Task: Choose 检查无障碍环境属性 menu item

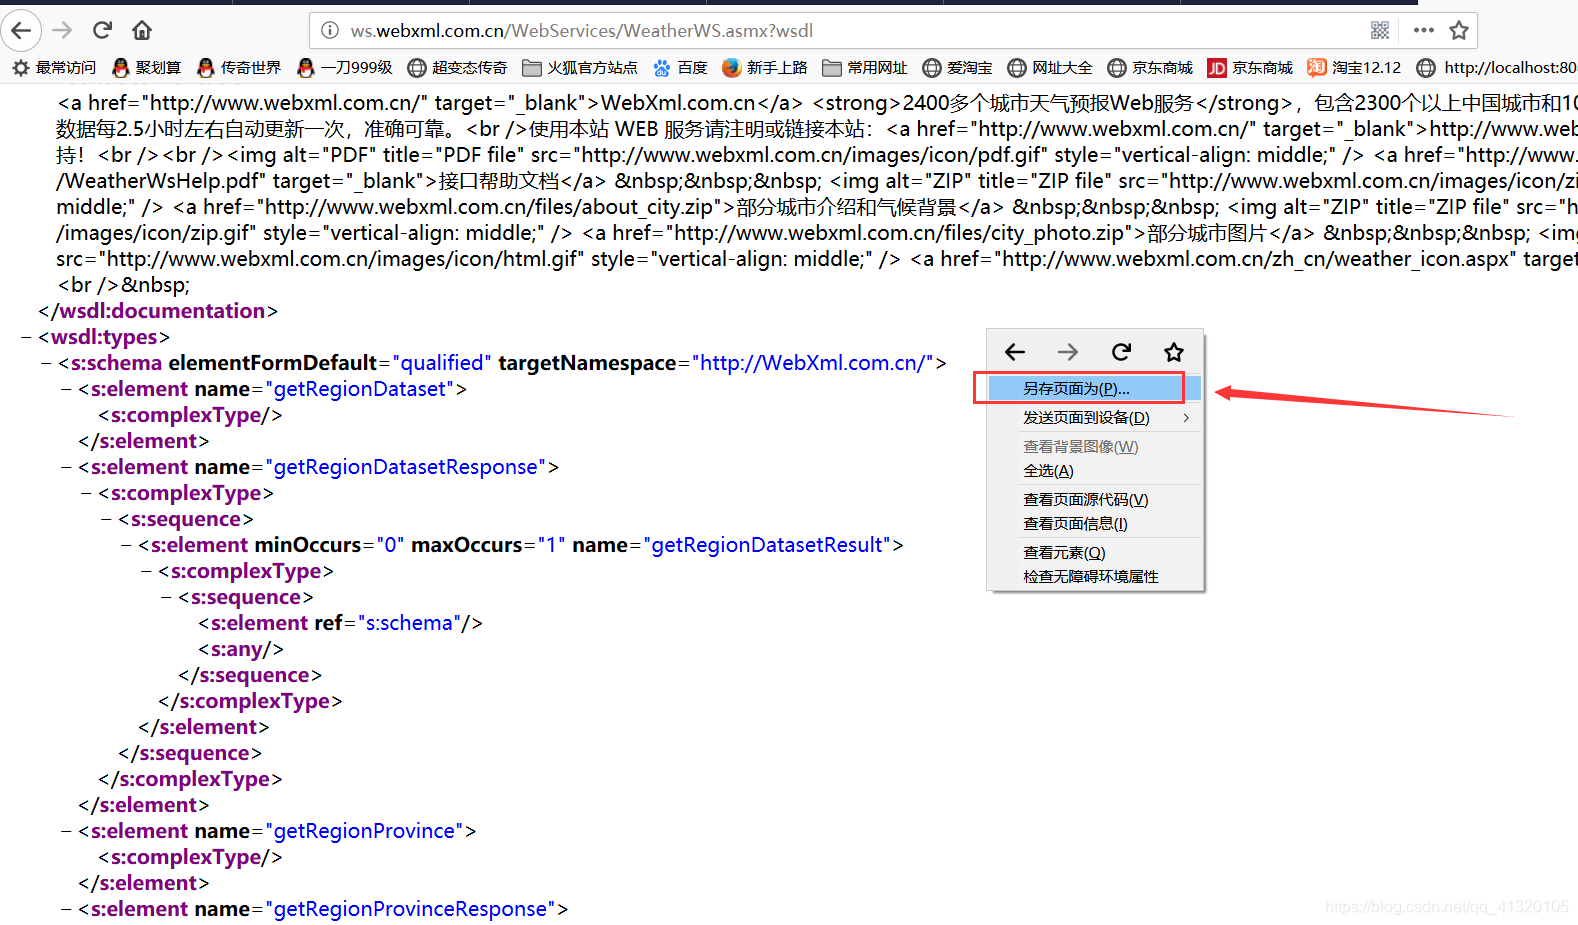Action: click(x=1094, y=576)
